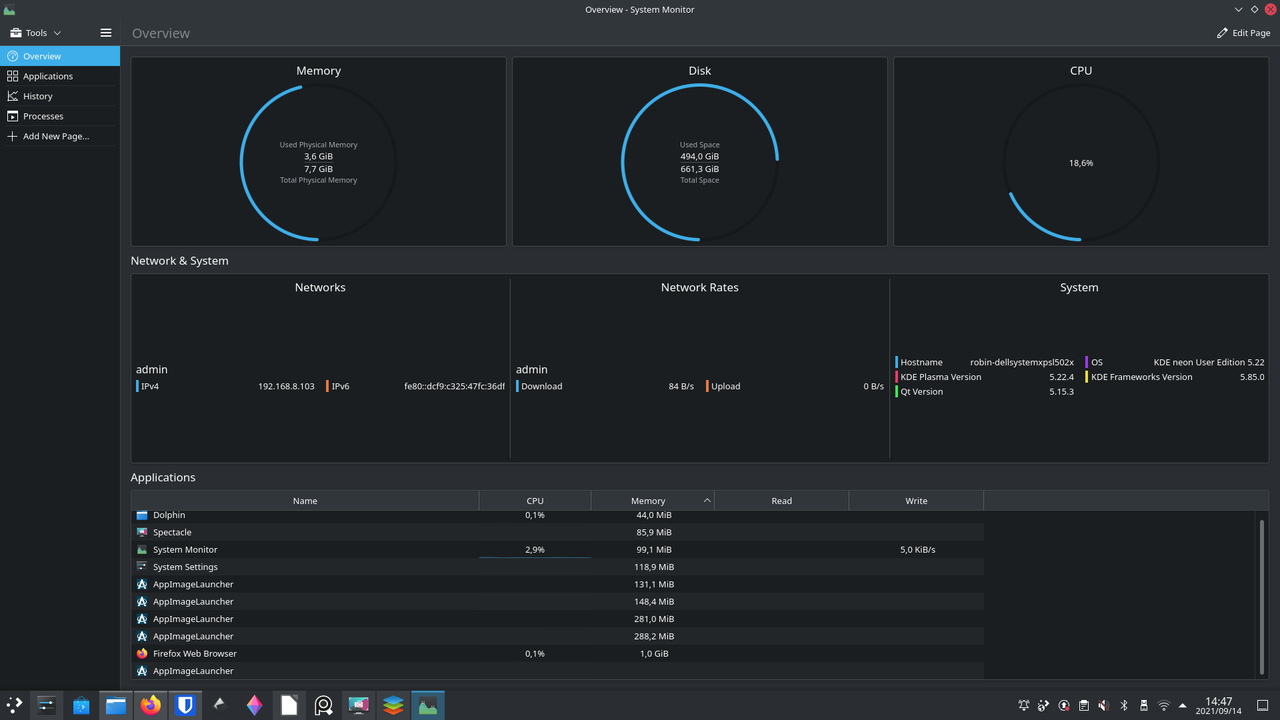The image size is (1280, 720).
Task: Click KDE Frameworks Version 5.85.0 value
Action: coord(1252,377)
